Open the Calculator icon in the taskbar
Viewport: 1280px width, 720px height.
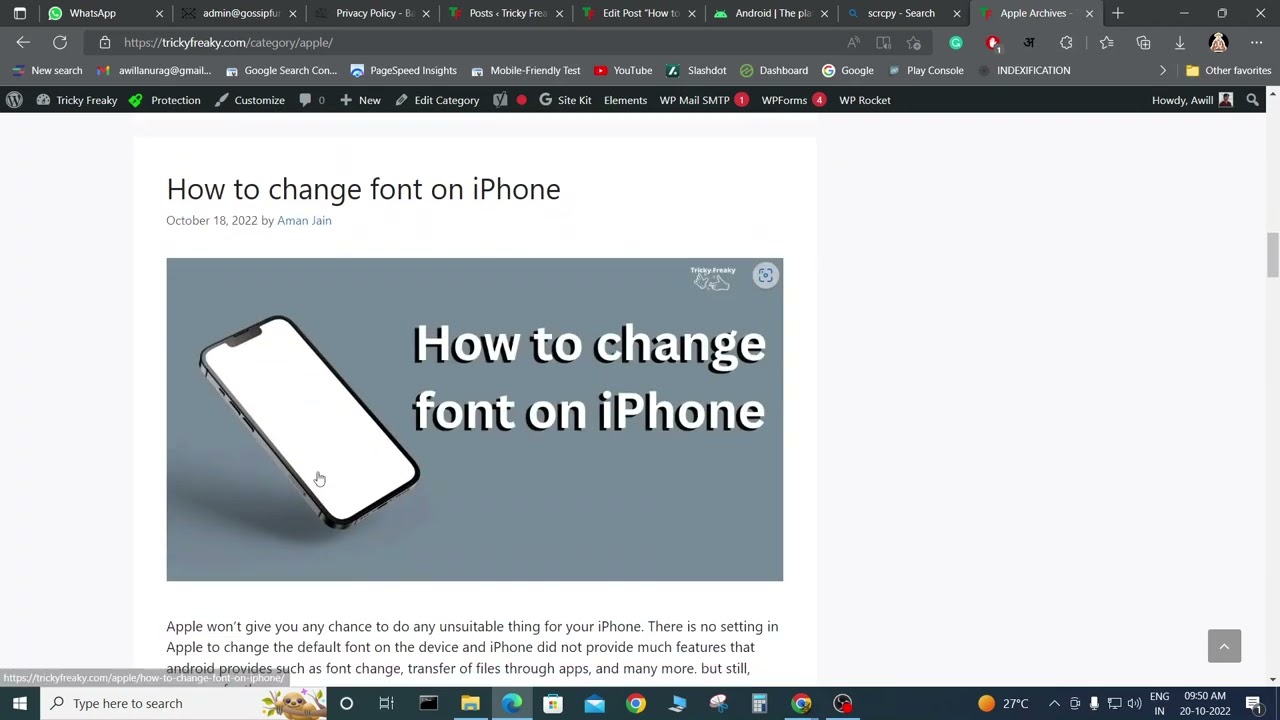click(x=759, y=703)
